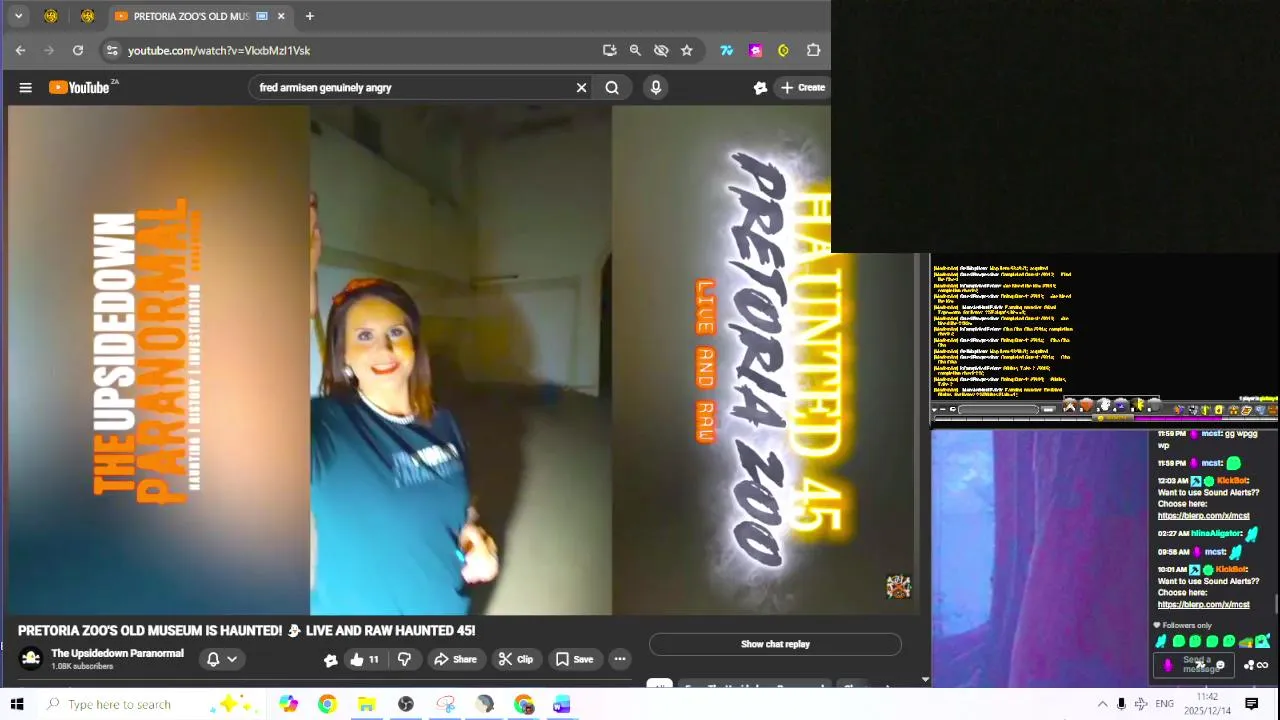Open Snipping Tool from the taskbar
The image size is (1280, 720).
click(445, 704)
